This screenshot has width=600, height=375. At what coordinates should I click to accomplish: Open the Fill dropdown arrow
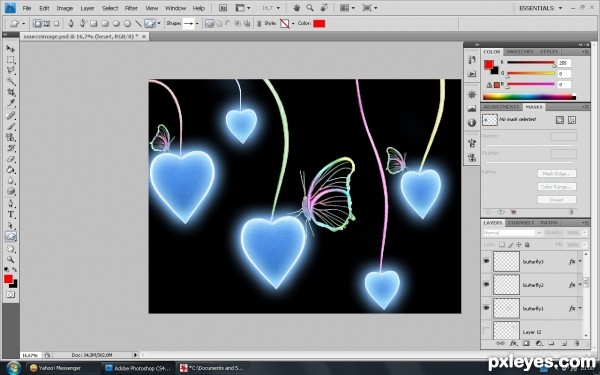pos(584,245)
